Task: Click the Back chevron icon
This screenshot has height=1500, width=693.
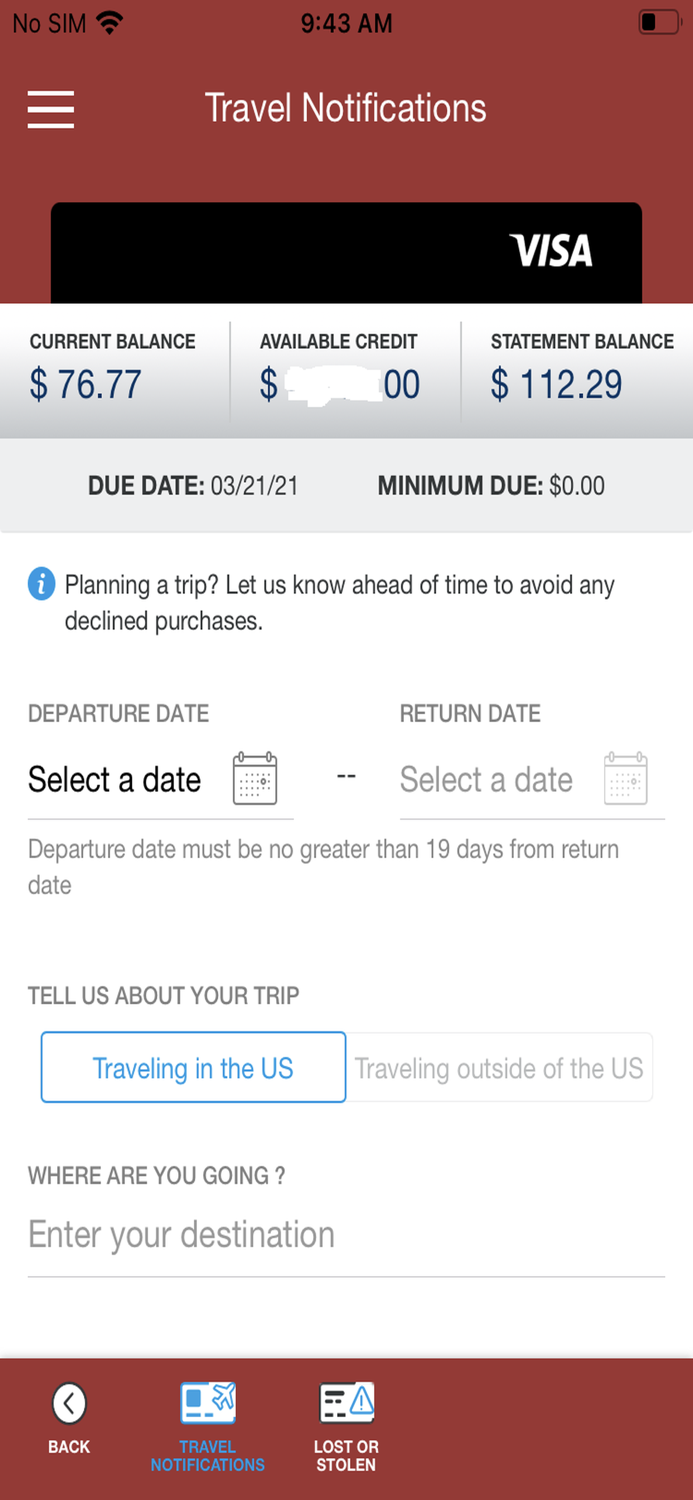Action: 68,1403
